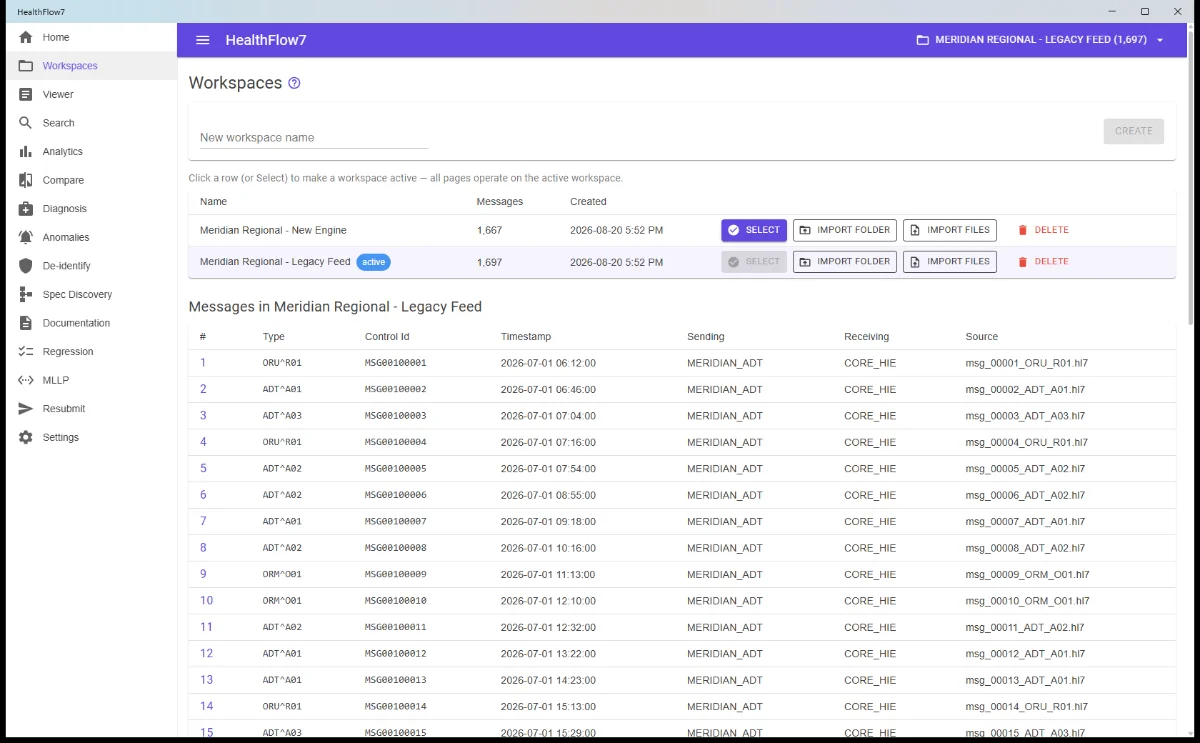Image resolution: width=1200 pixels, height=743 pixels.
Task: Open the hamburger navigation menu icon
Action: tap(203, 40)
